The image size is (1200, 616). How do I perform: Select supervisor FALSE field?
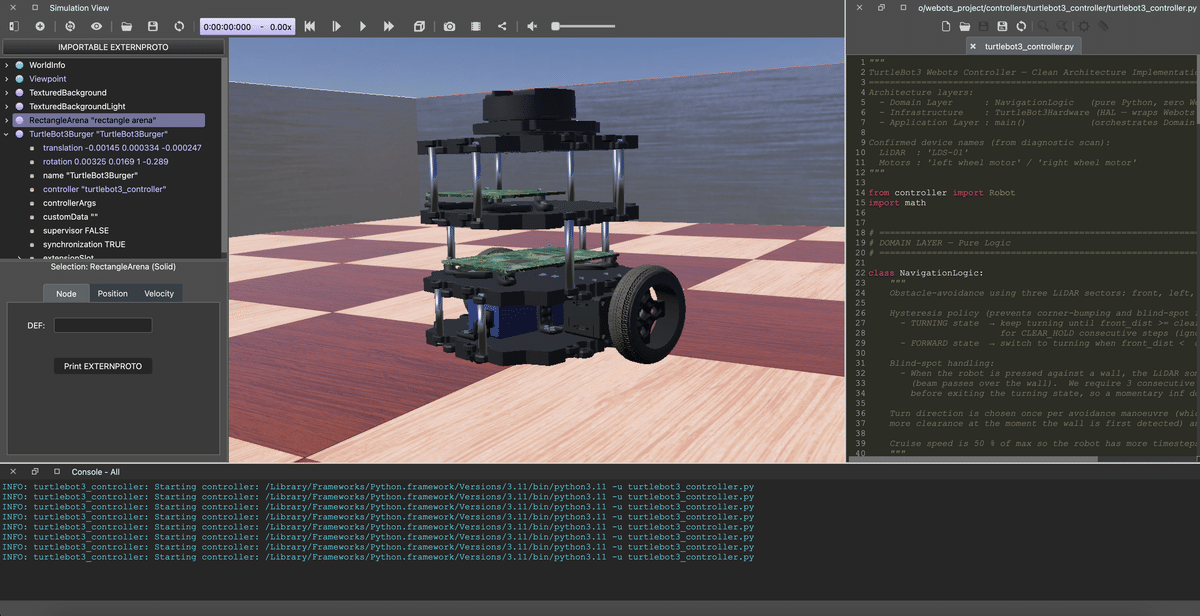(x=76, y=230)
